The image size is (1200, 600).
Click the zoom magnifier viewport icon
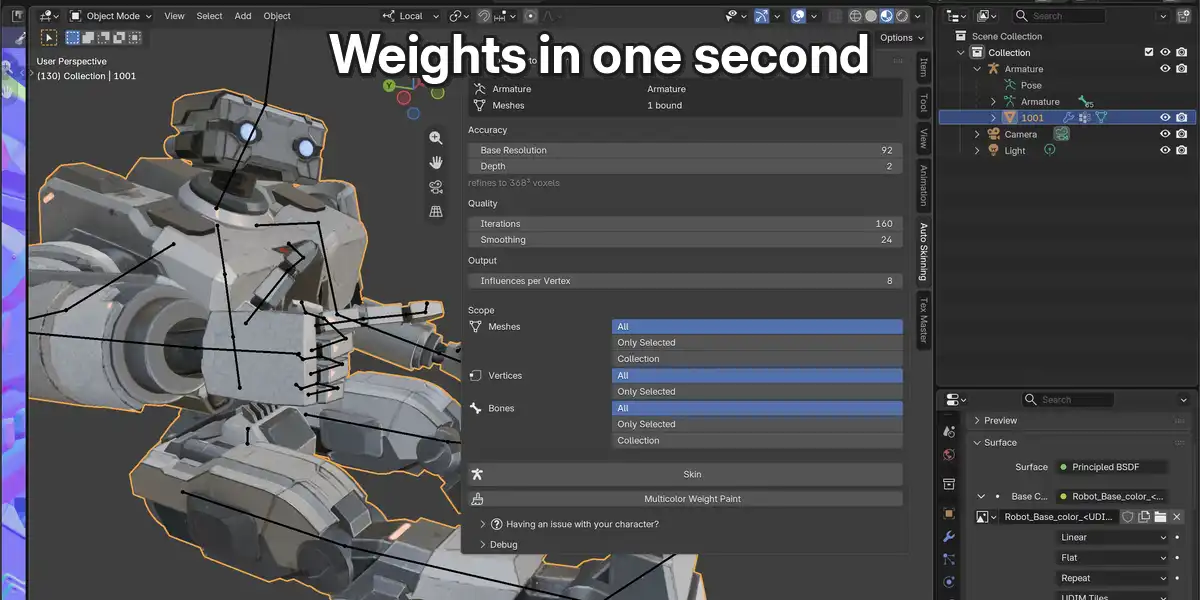436,138
